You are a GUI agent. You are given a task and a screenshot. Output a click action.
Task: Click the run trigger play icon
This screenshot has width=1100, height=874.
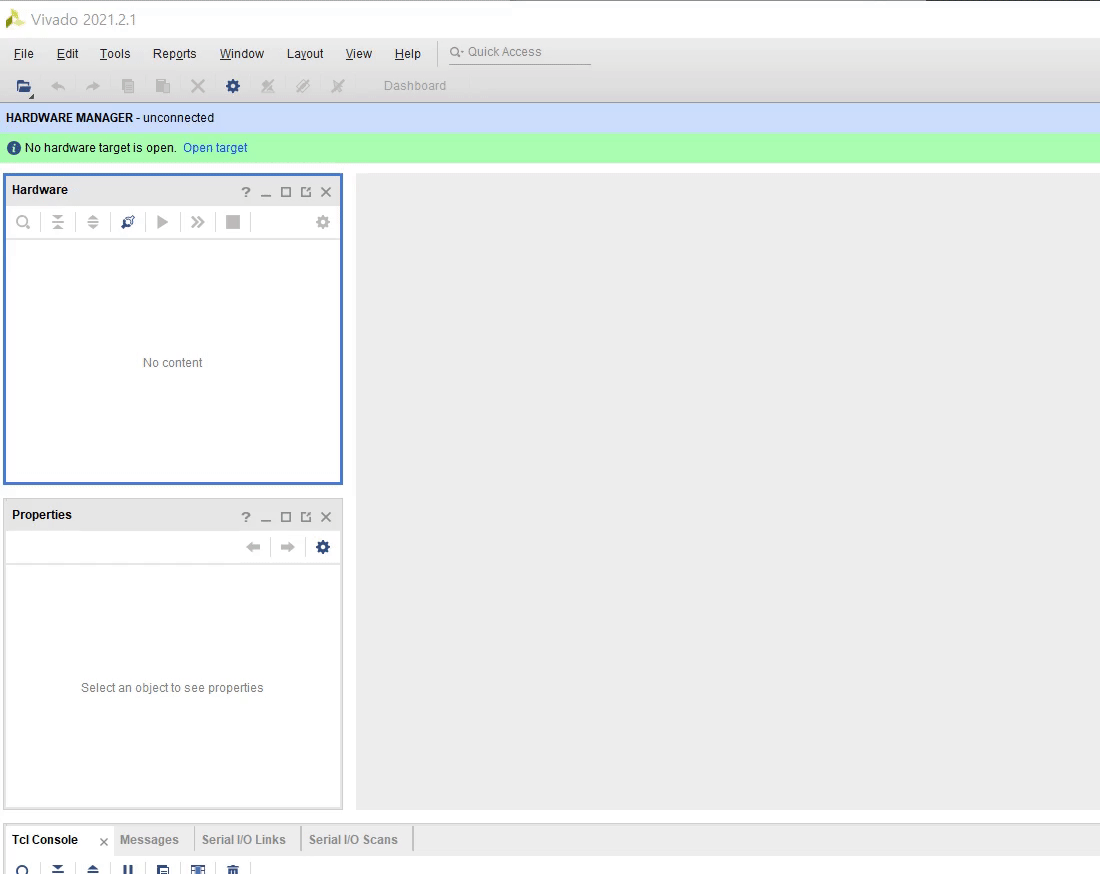tap(163, 222)
